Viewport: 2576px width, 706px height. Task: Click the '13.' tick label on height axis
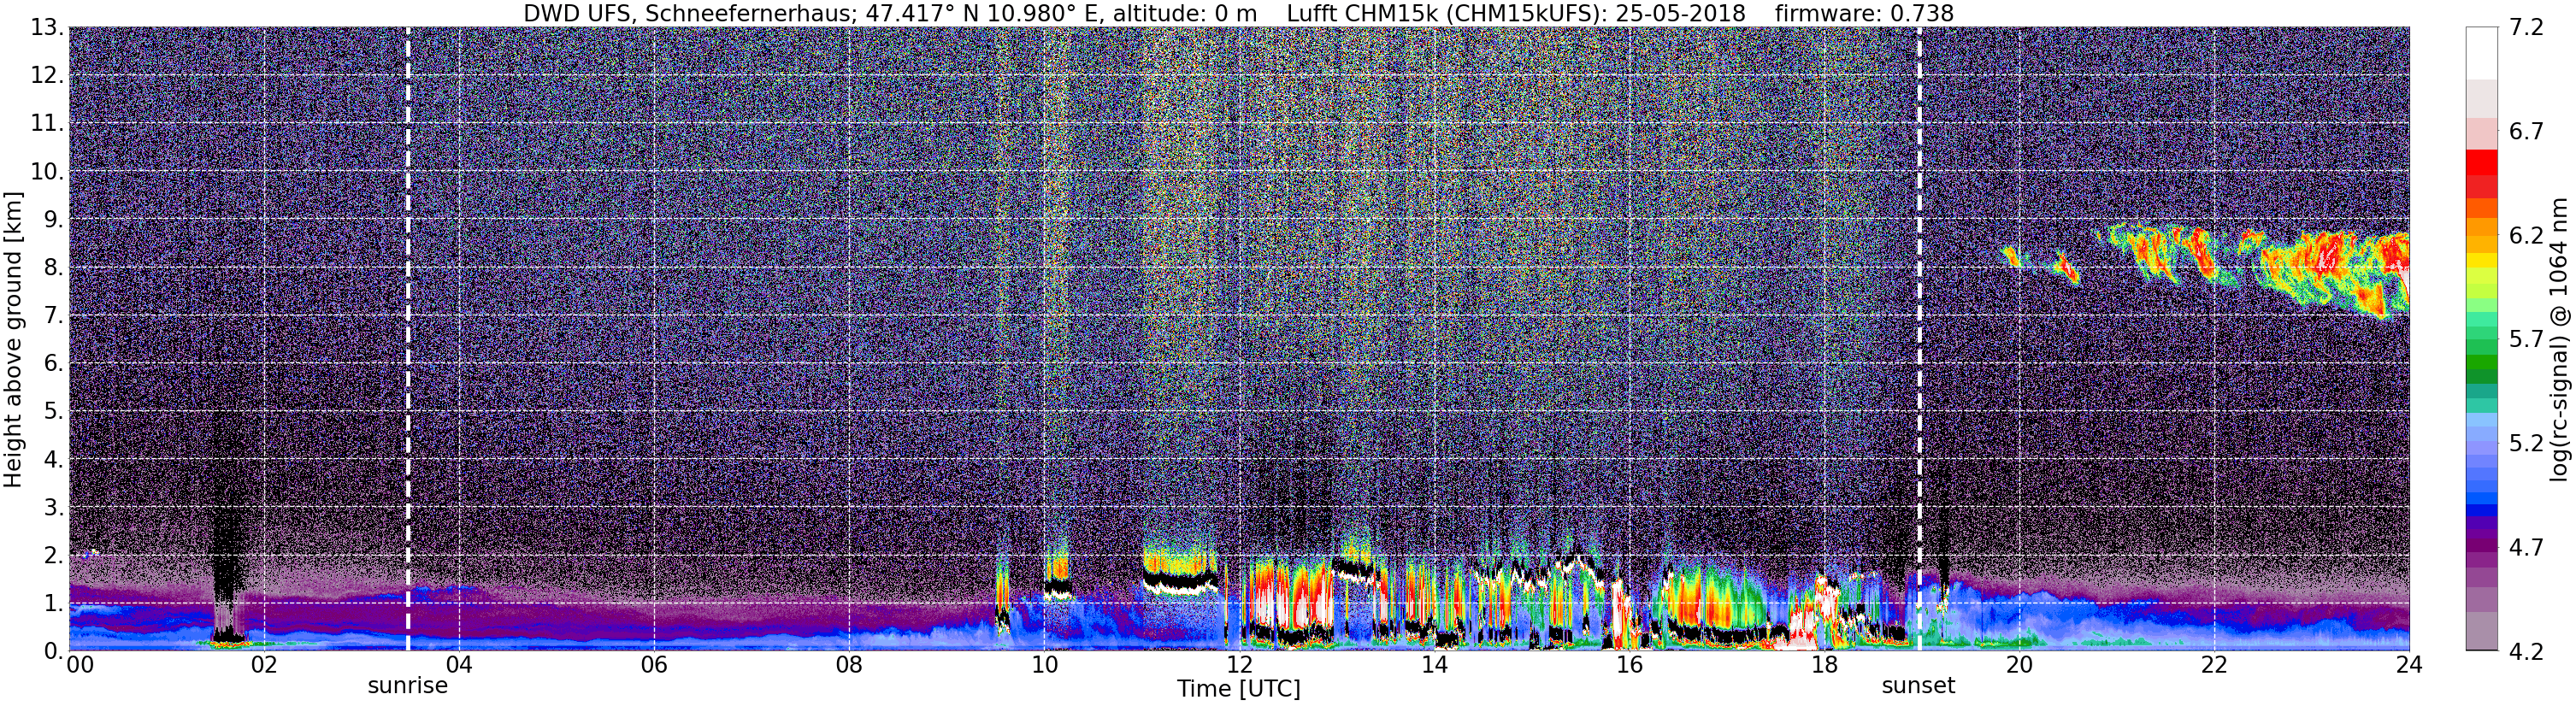click(x=46, y=27)
